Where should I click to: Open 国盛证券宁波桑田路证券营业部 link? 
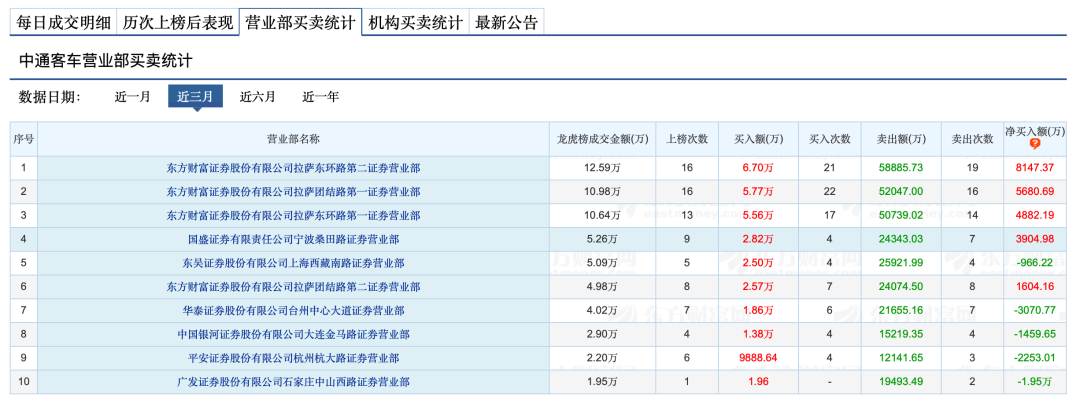[293, 239]
